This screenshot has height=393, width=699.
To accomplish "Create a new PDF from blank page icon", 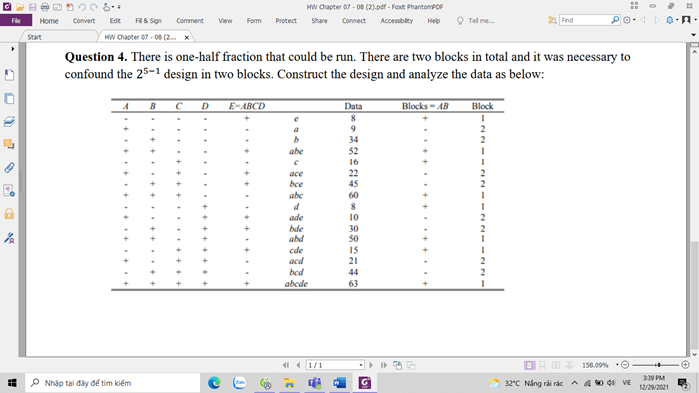I will pyautogui.click(x=70, y=7).
